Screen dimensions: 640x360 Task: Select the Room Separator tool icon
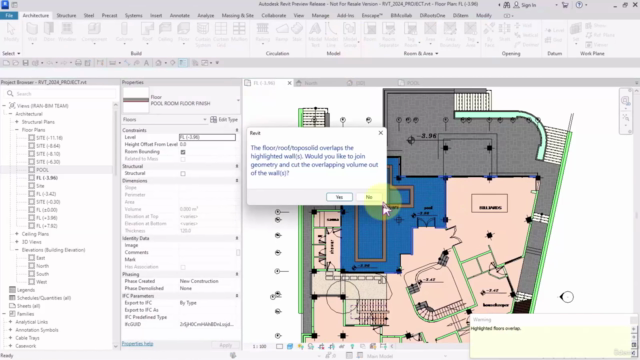pos(389,29)
